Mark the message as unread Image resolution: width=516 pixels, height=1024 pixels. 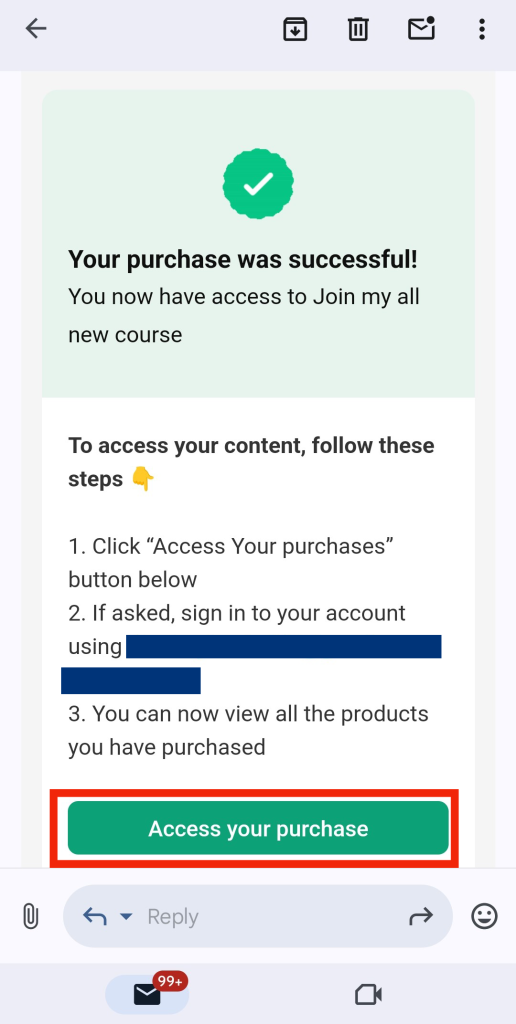coord(421,29)
